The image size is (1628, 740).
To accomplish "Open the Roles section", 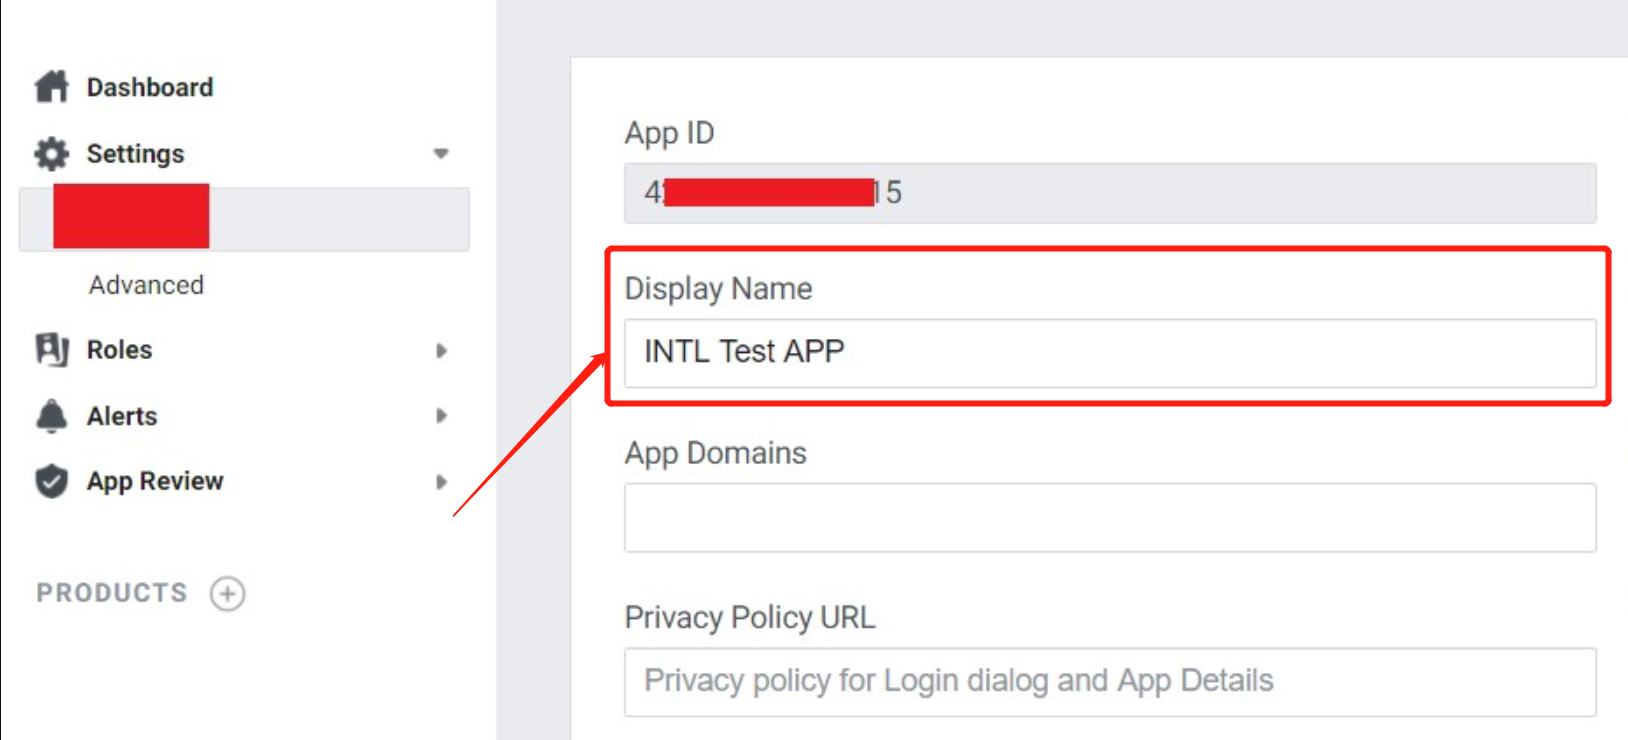I will coord(119,350).
